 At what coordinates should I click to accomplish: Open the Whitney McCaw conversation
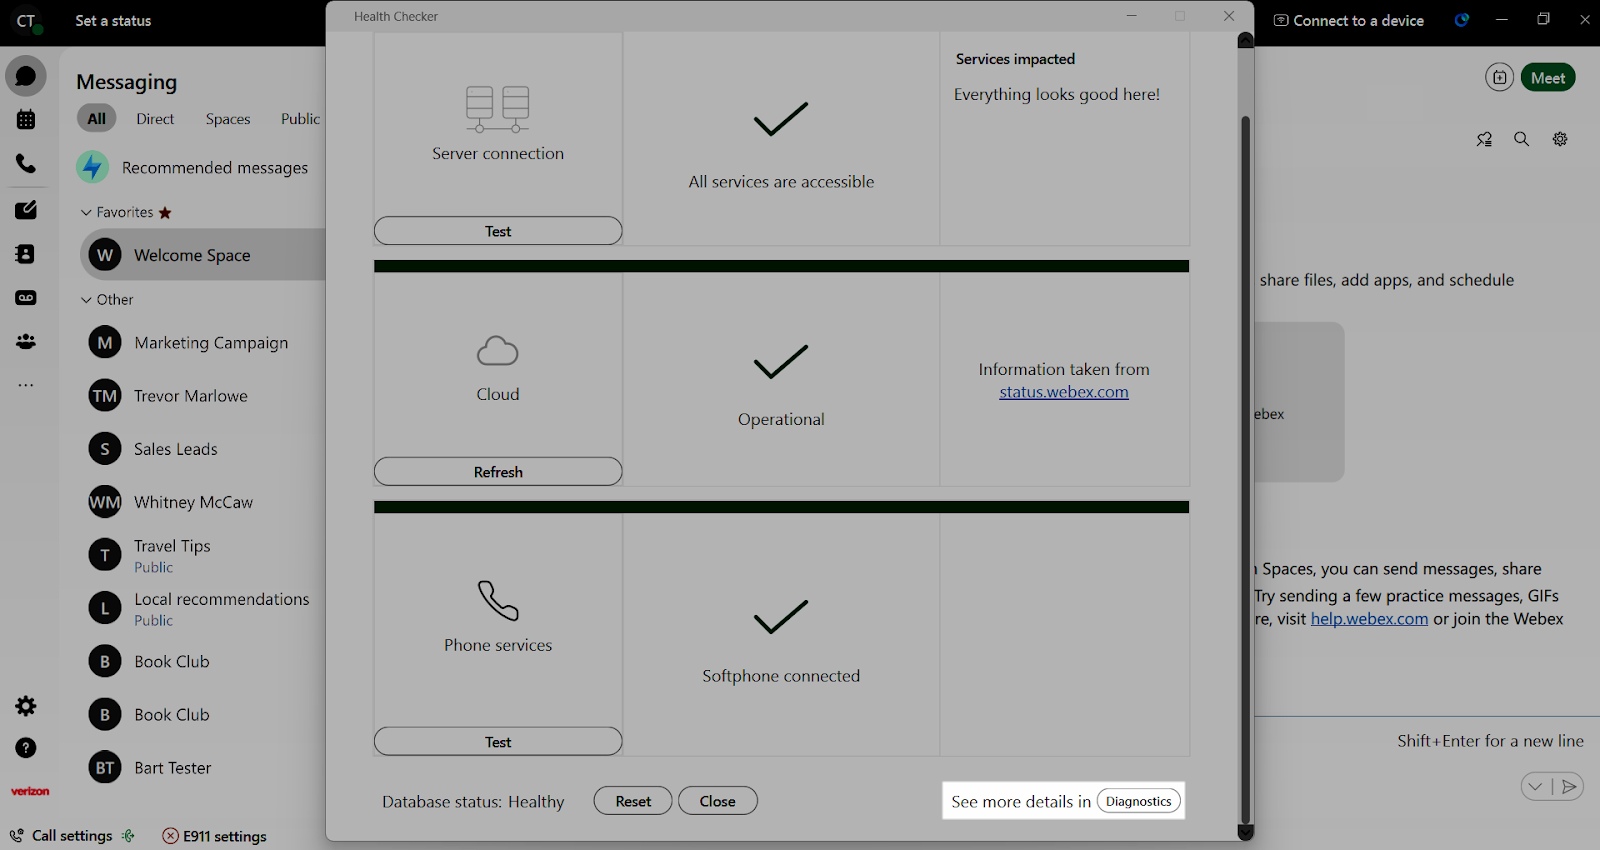[x=203, y=502]
